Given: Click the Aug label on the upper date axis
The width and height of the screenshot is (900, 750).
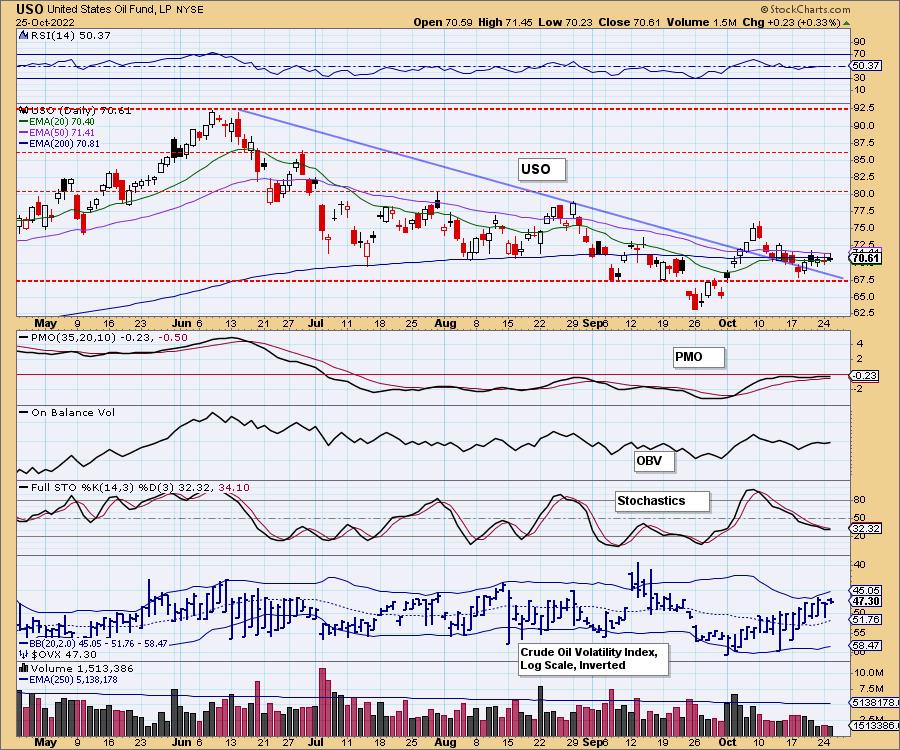Looking at the screenshot, I should pos(445,324).
